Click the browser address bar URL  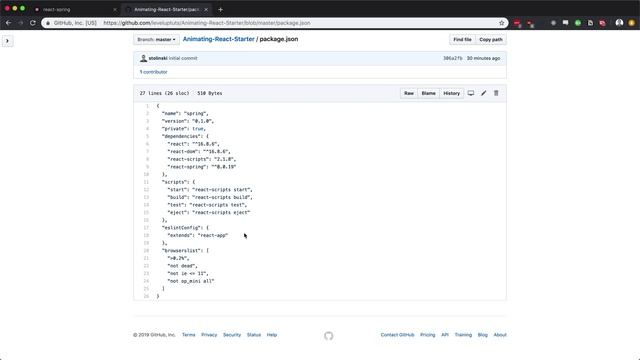pos(207,23)
